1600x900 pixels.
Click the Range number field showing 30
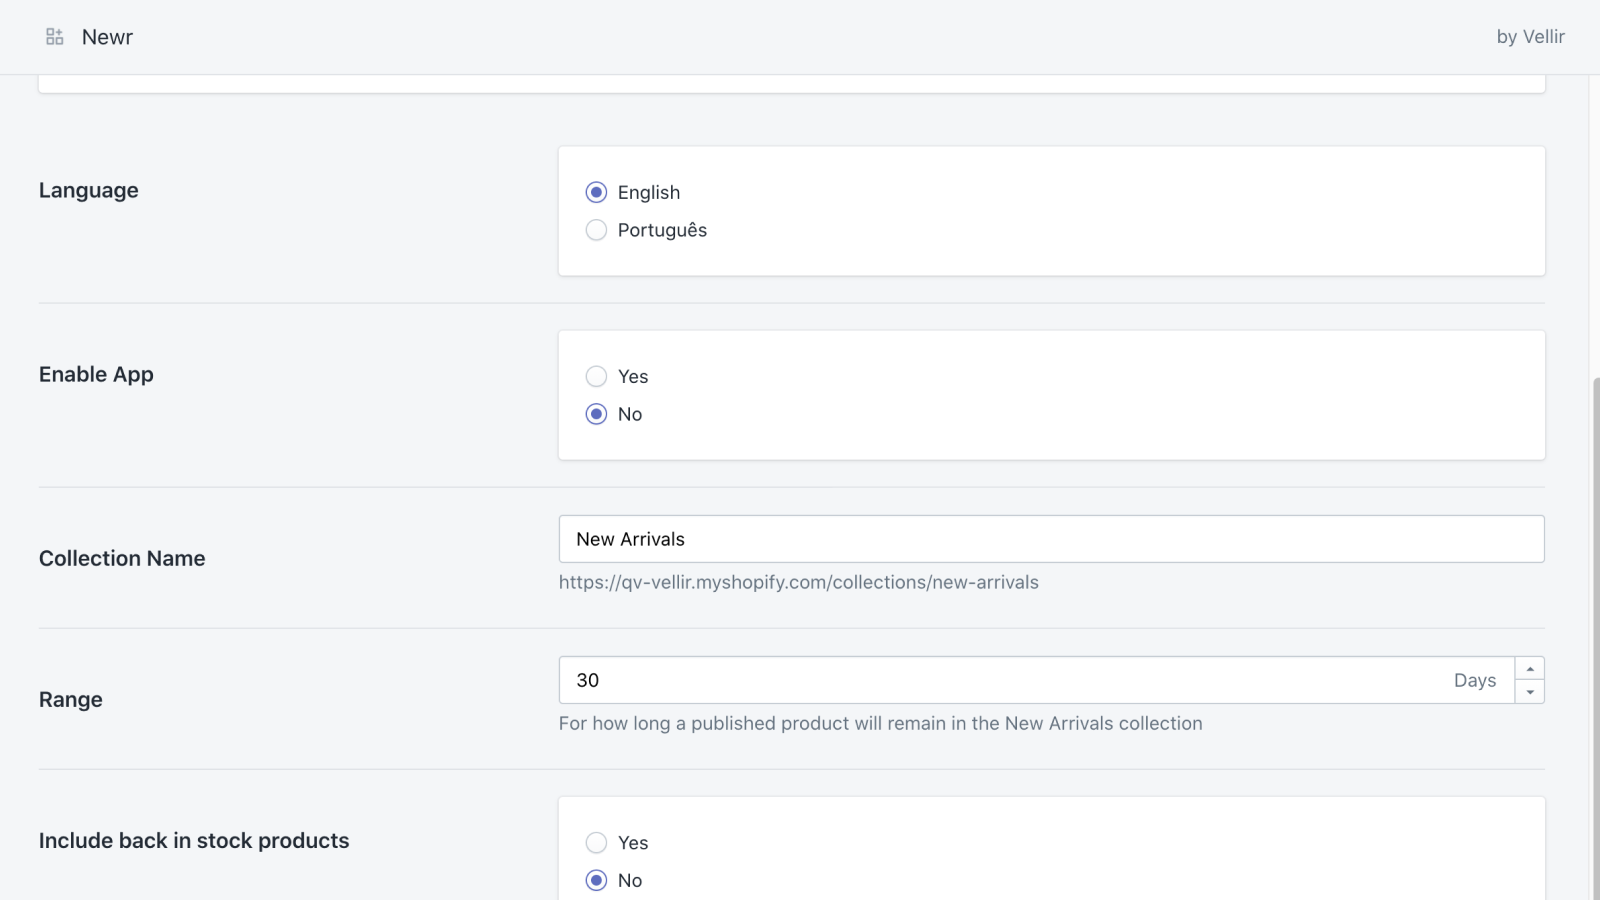(1000, 680)
